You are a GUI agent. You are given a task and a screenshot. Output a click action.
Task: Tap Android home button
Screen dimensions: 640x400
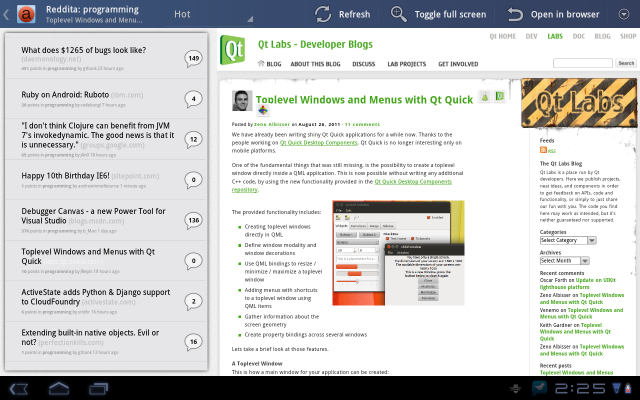pyautogui.click(x=59, y=388)
